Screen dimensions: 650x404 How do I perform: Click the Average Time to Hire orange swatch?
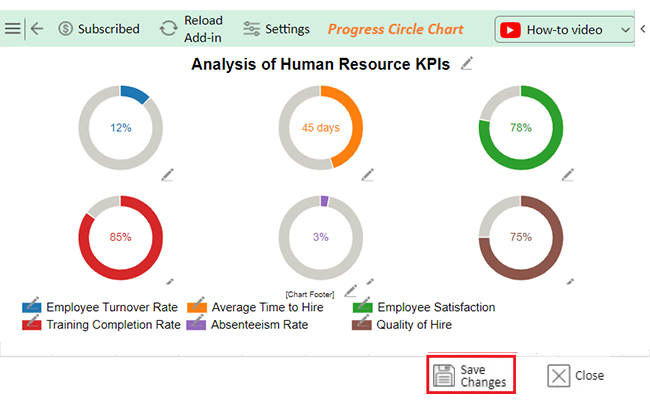click(x=197, y=307)
